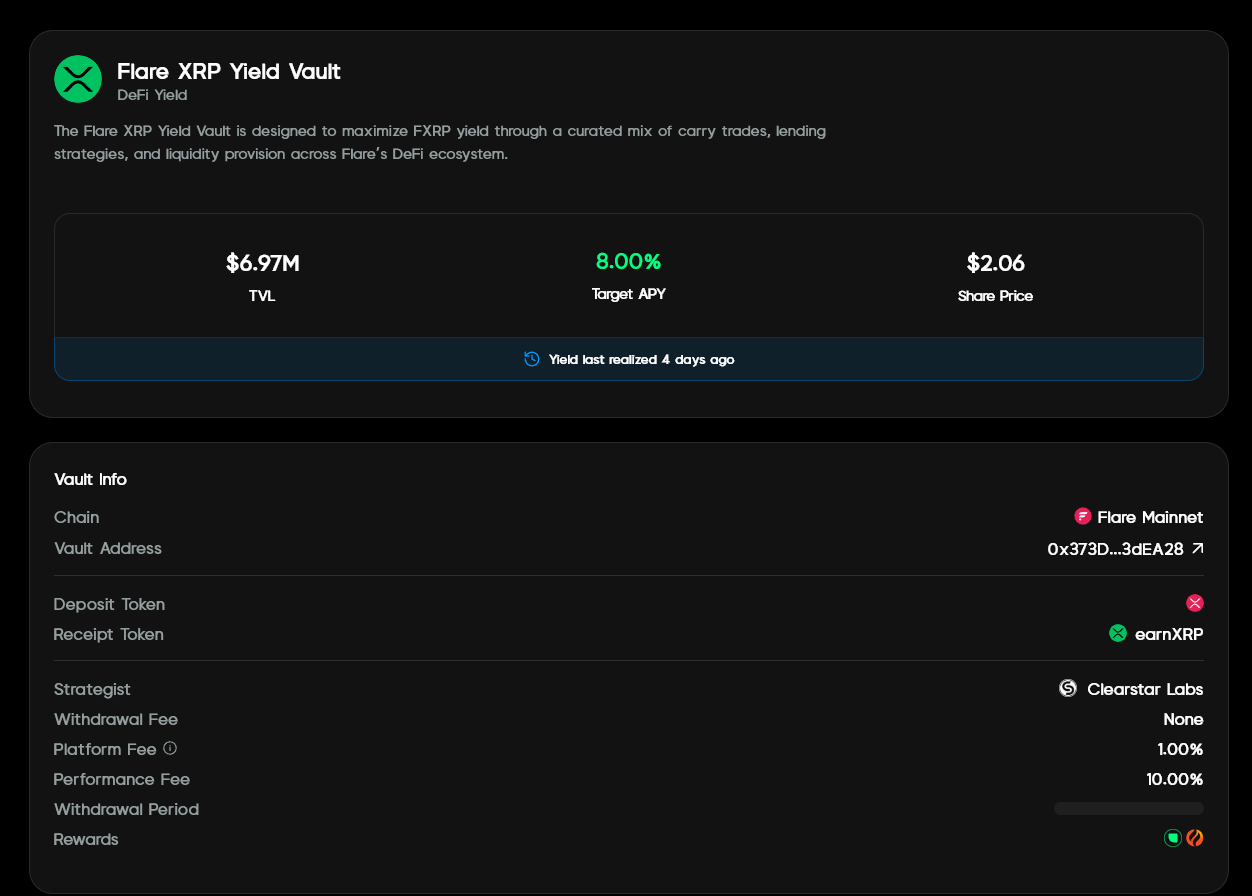
Task: Click the $2.06 Share Price value
Action: tap(995, 263)
